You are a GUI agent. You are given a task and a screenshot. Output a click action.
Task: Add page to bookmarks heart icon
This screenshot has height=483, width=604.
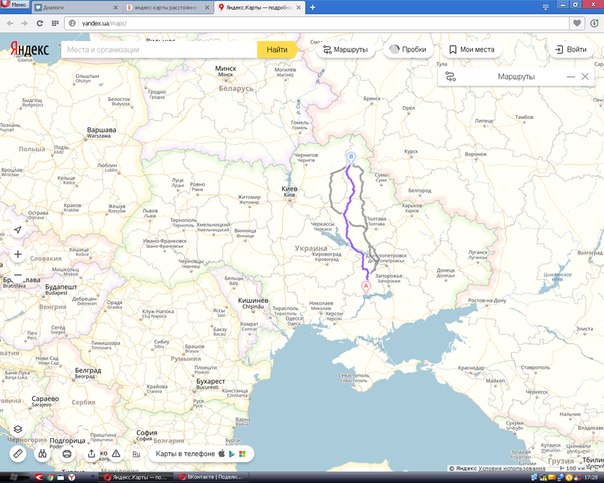(x=577, y=23)
